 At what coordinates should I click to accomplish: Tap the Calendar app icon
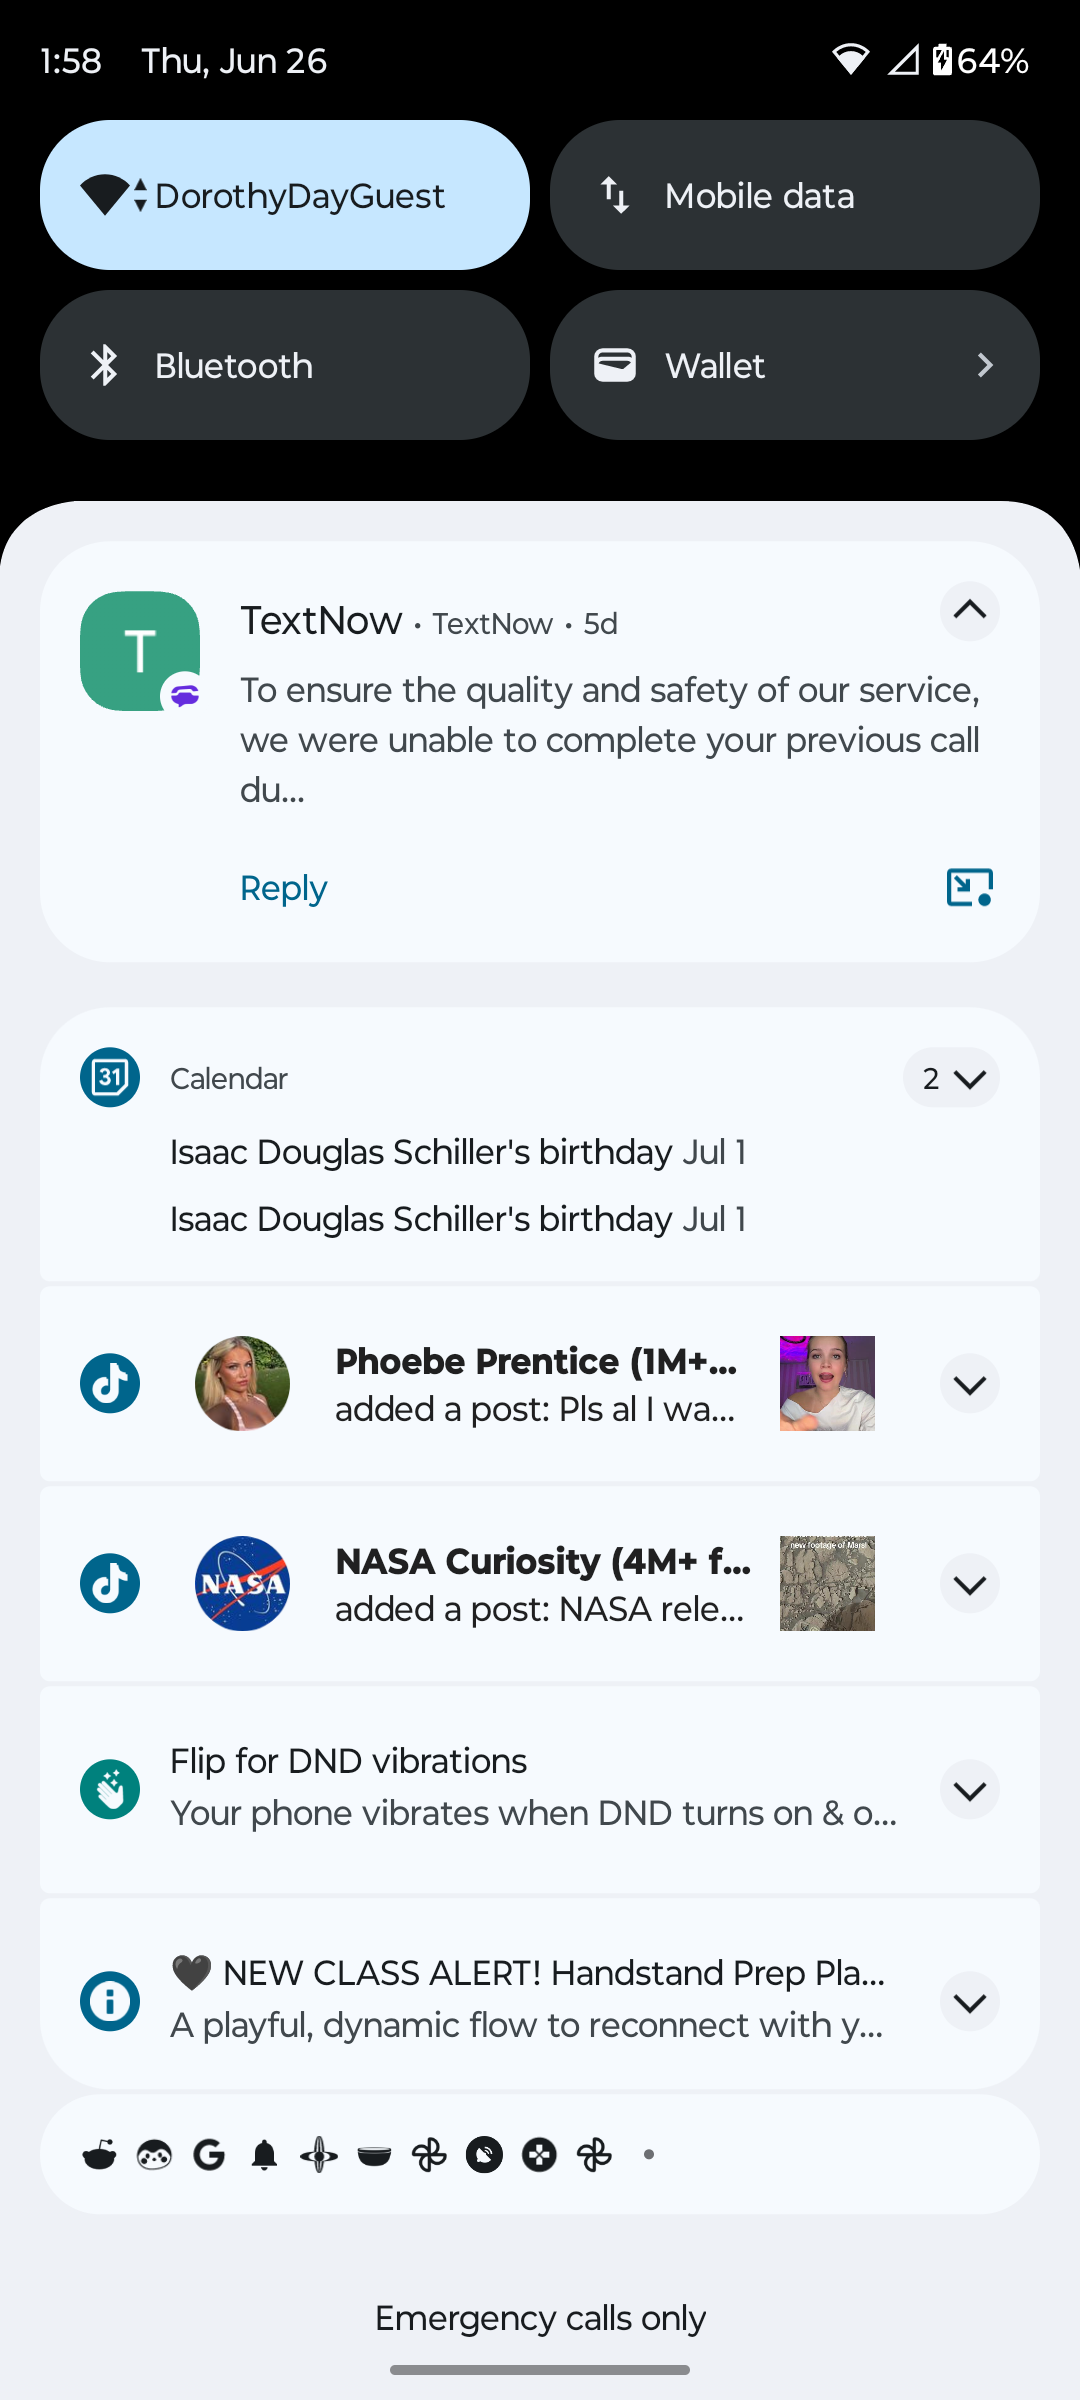click(x=110, y=1078)
